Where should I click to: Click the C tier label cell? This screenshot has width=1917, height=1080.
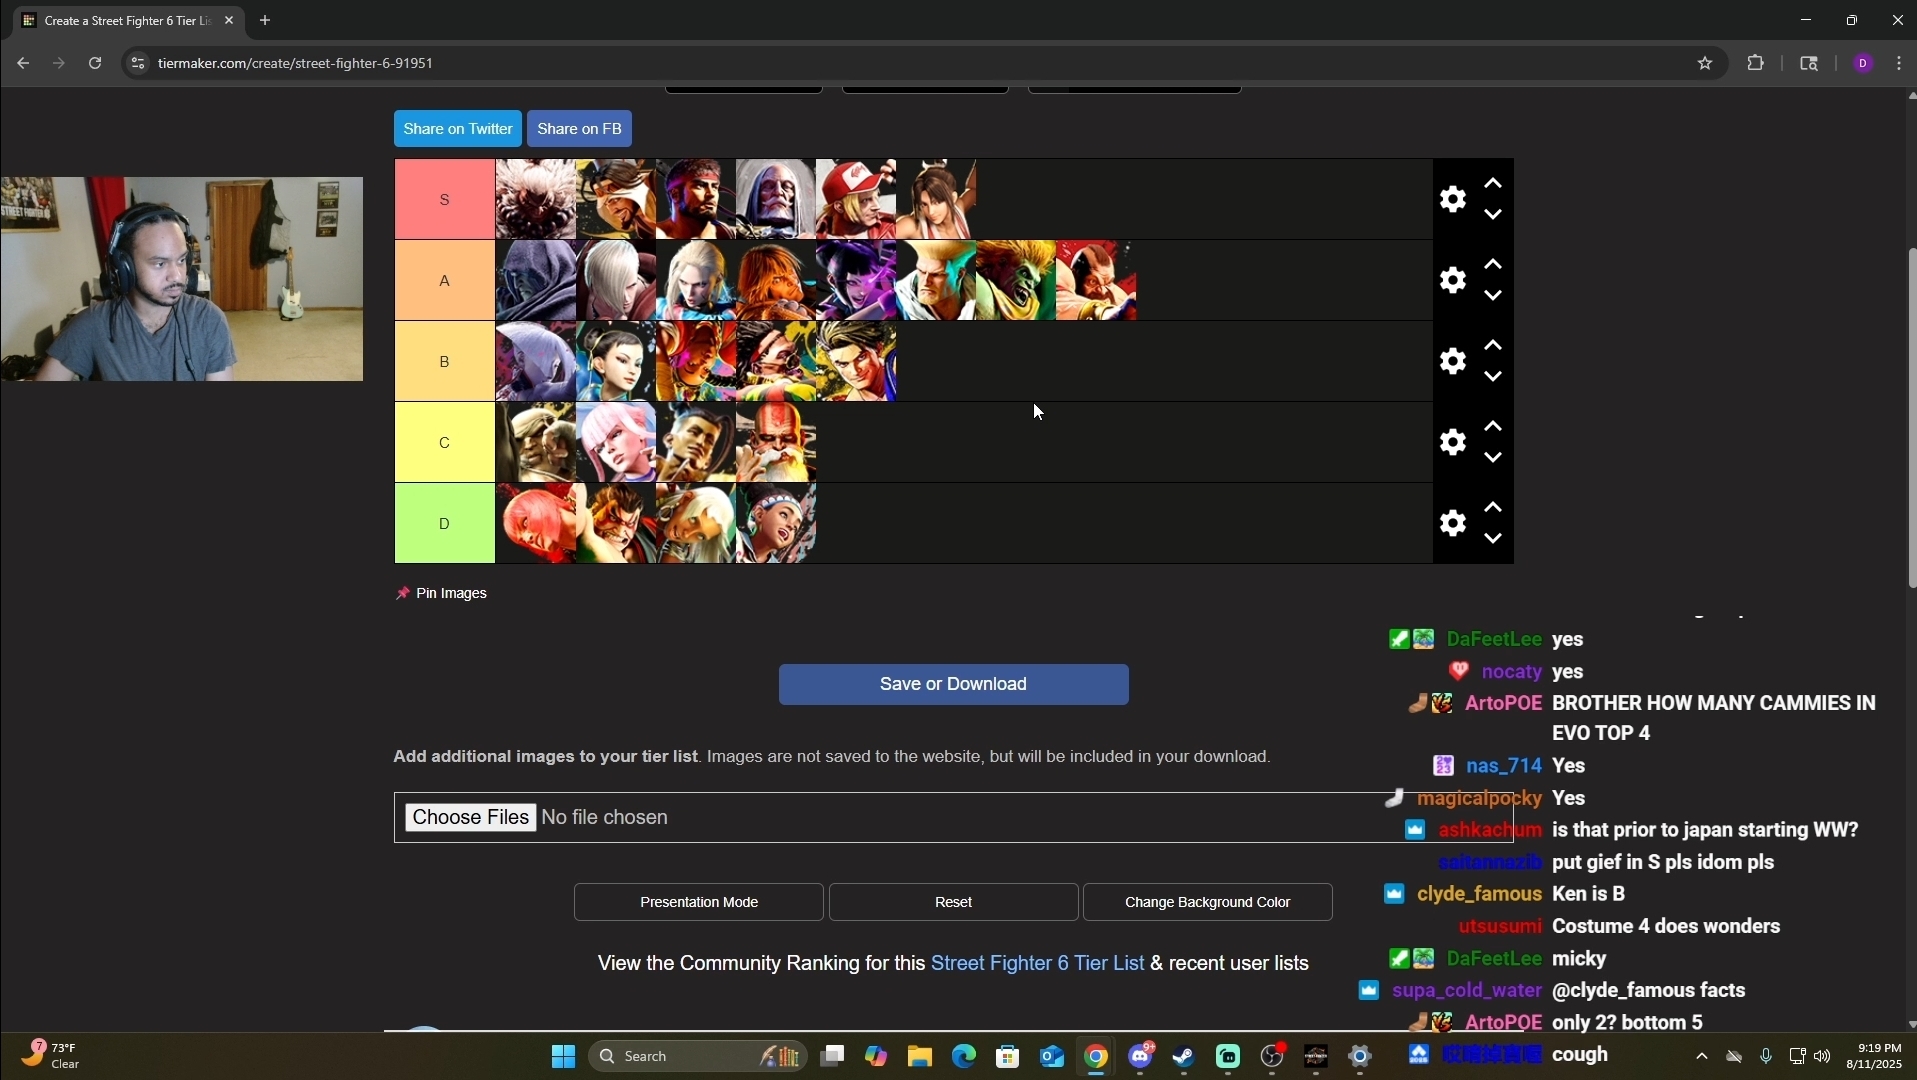[x=445, y=442]
